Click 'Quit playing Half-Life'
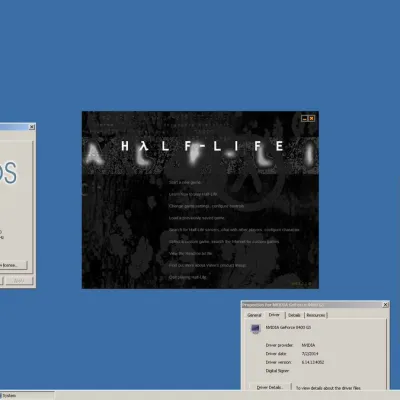The width and height of the screenshot is (400, 400). click(187, 277)
